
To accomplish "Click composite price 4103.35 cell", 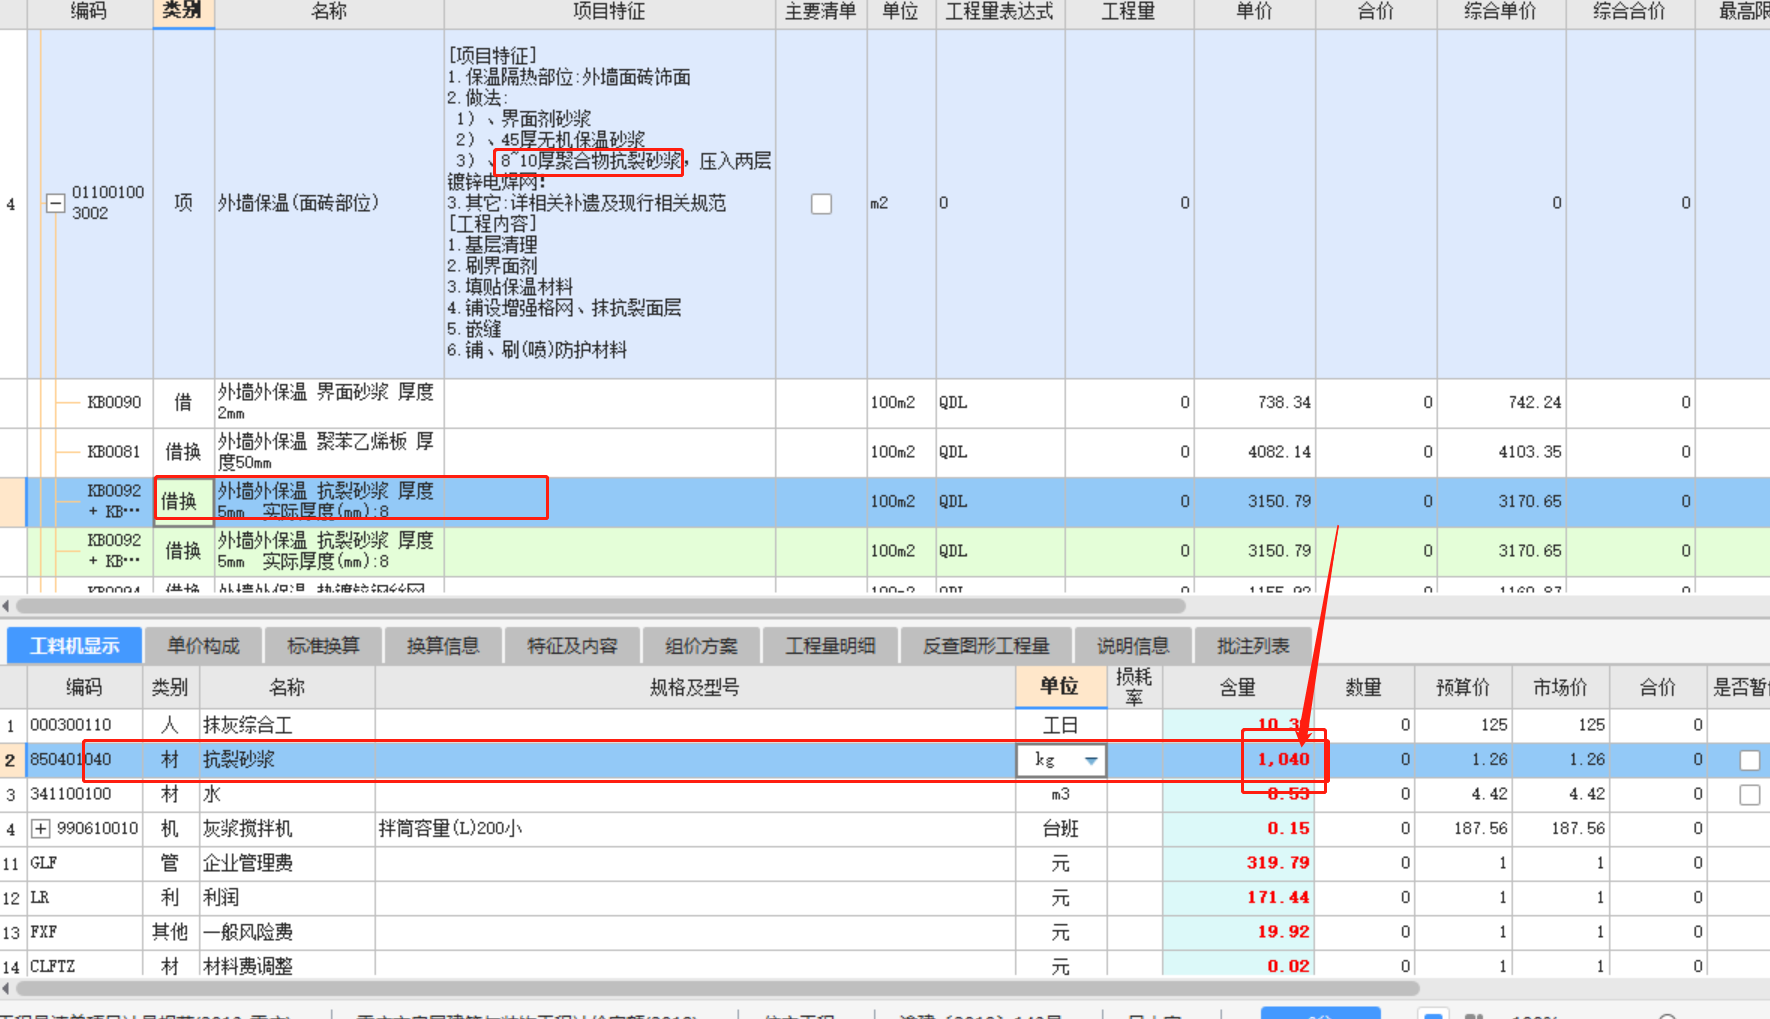I will click(x=1500, y=452).
